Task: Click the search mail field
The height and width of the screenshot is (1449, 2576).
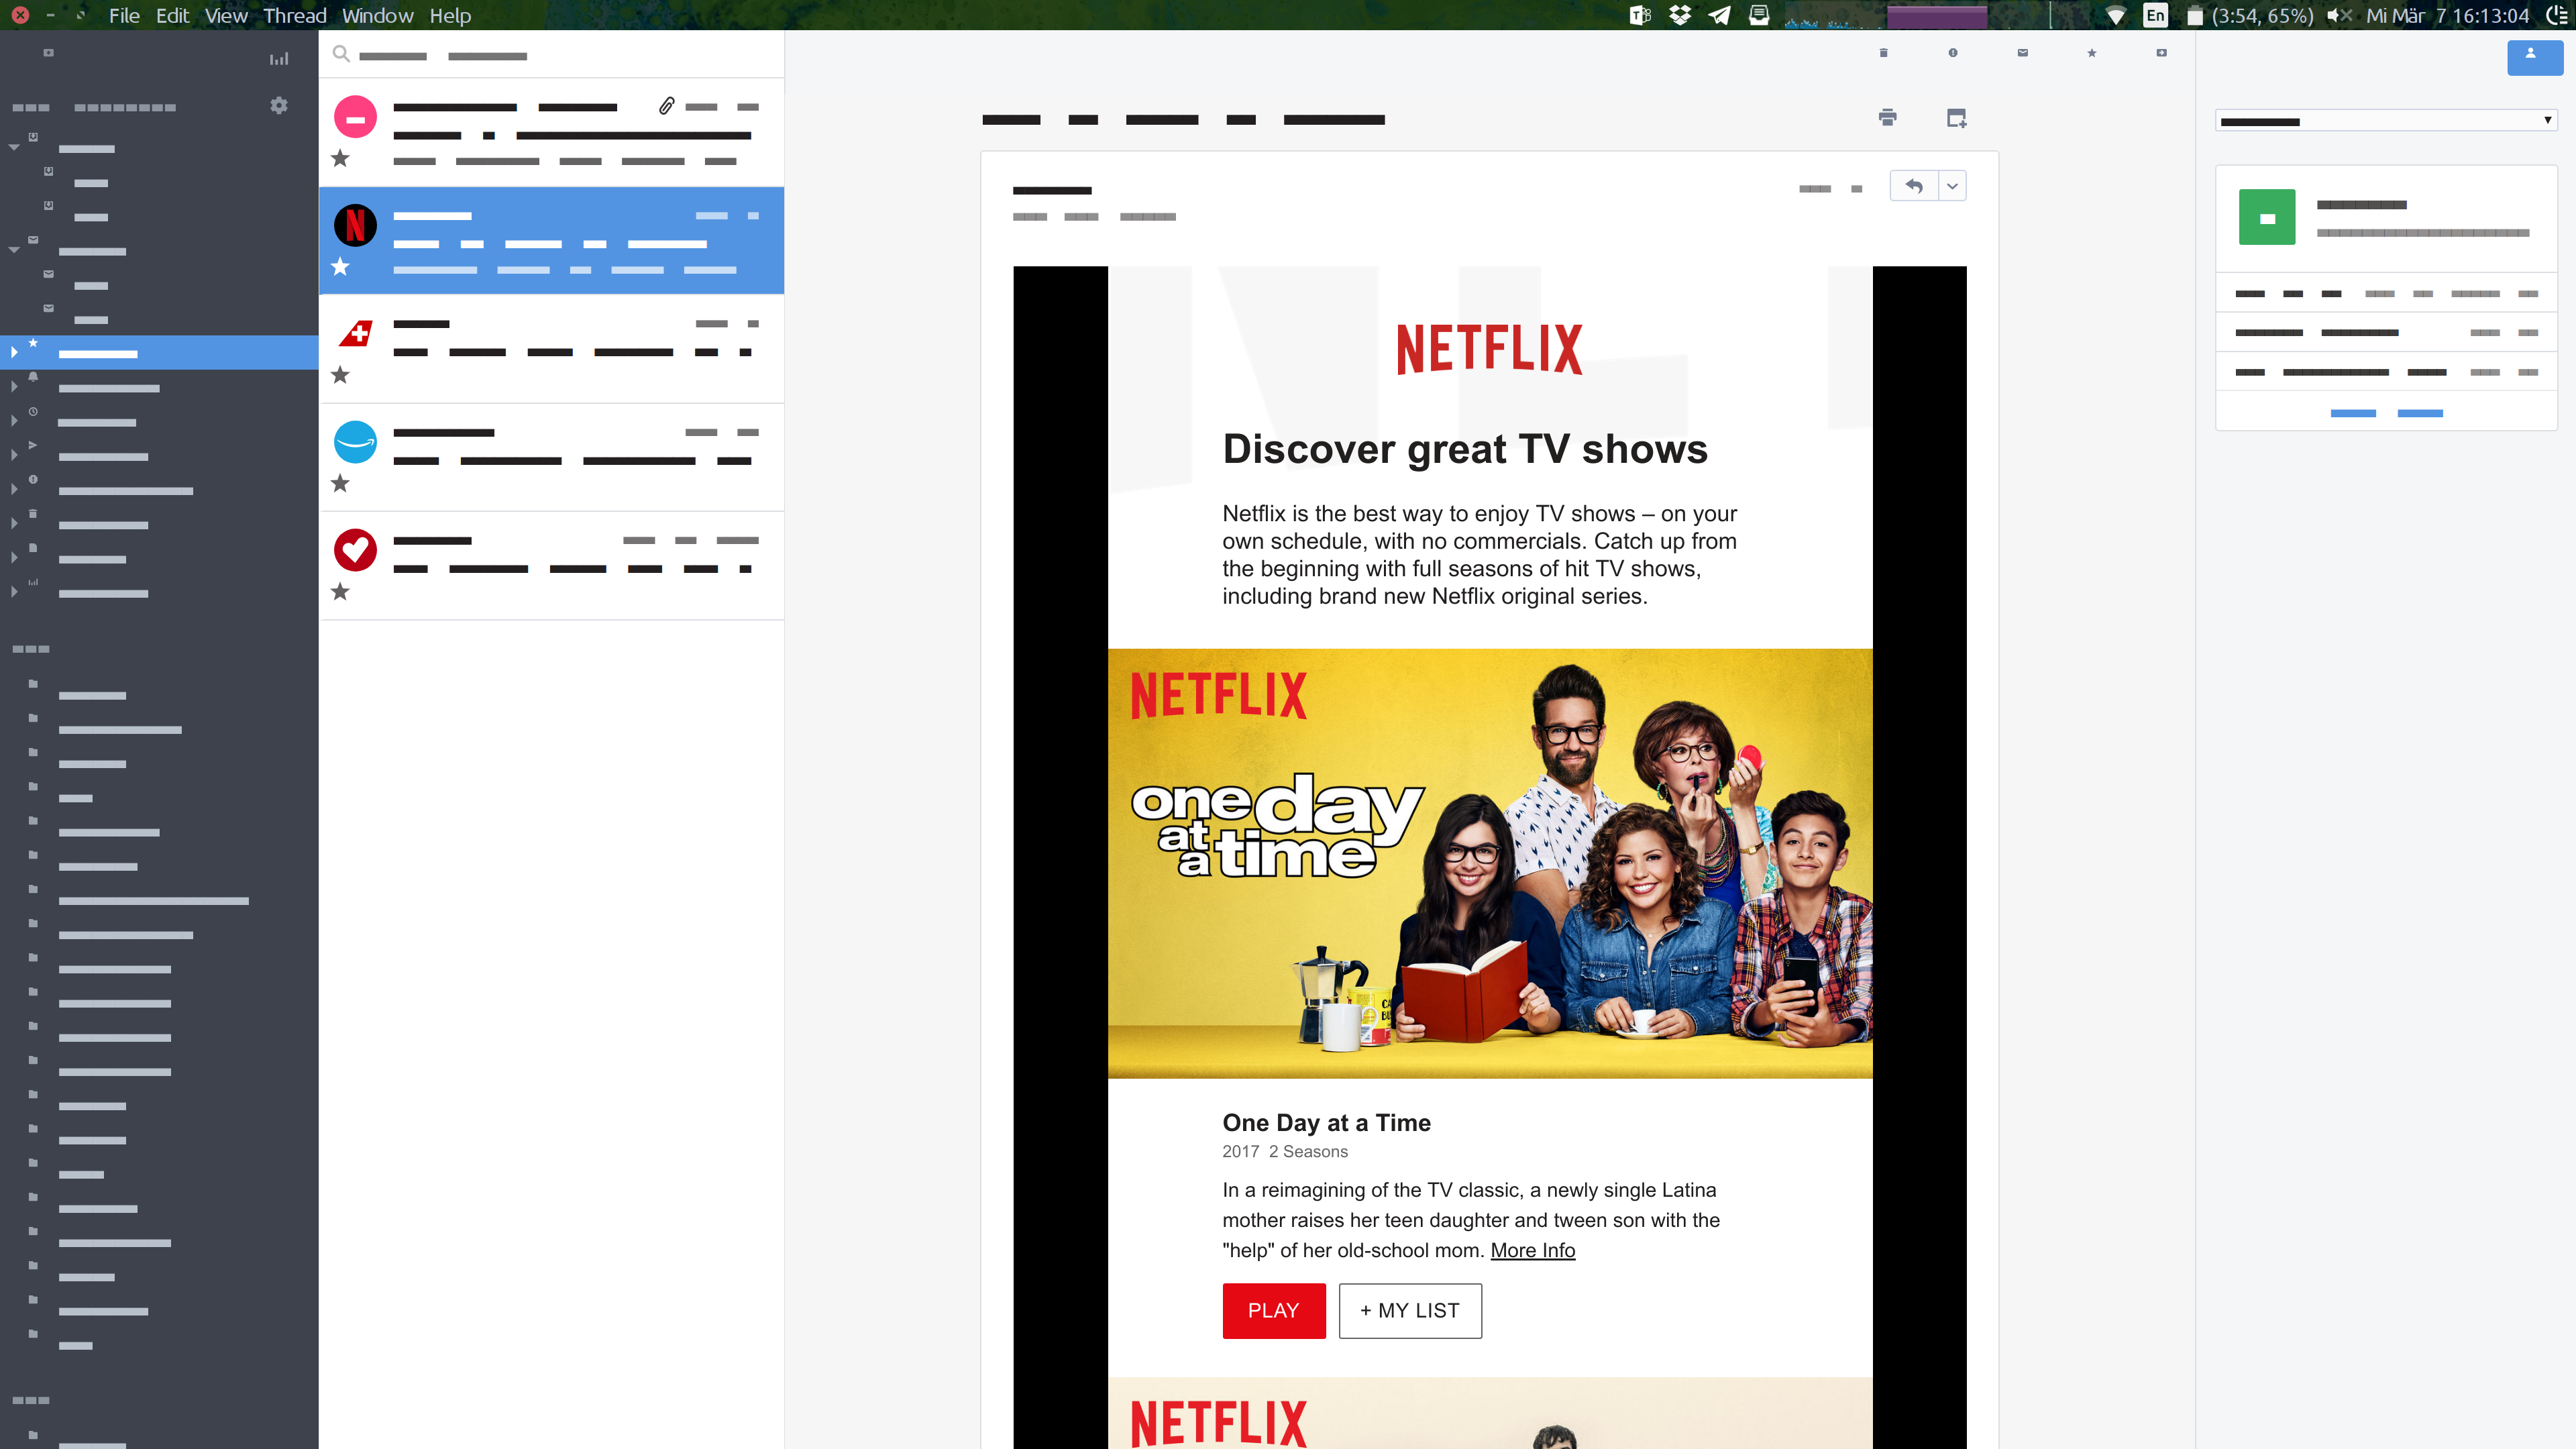Action: point(550,55)
